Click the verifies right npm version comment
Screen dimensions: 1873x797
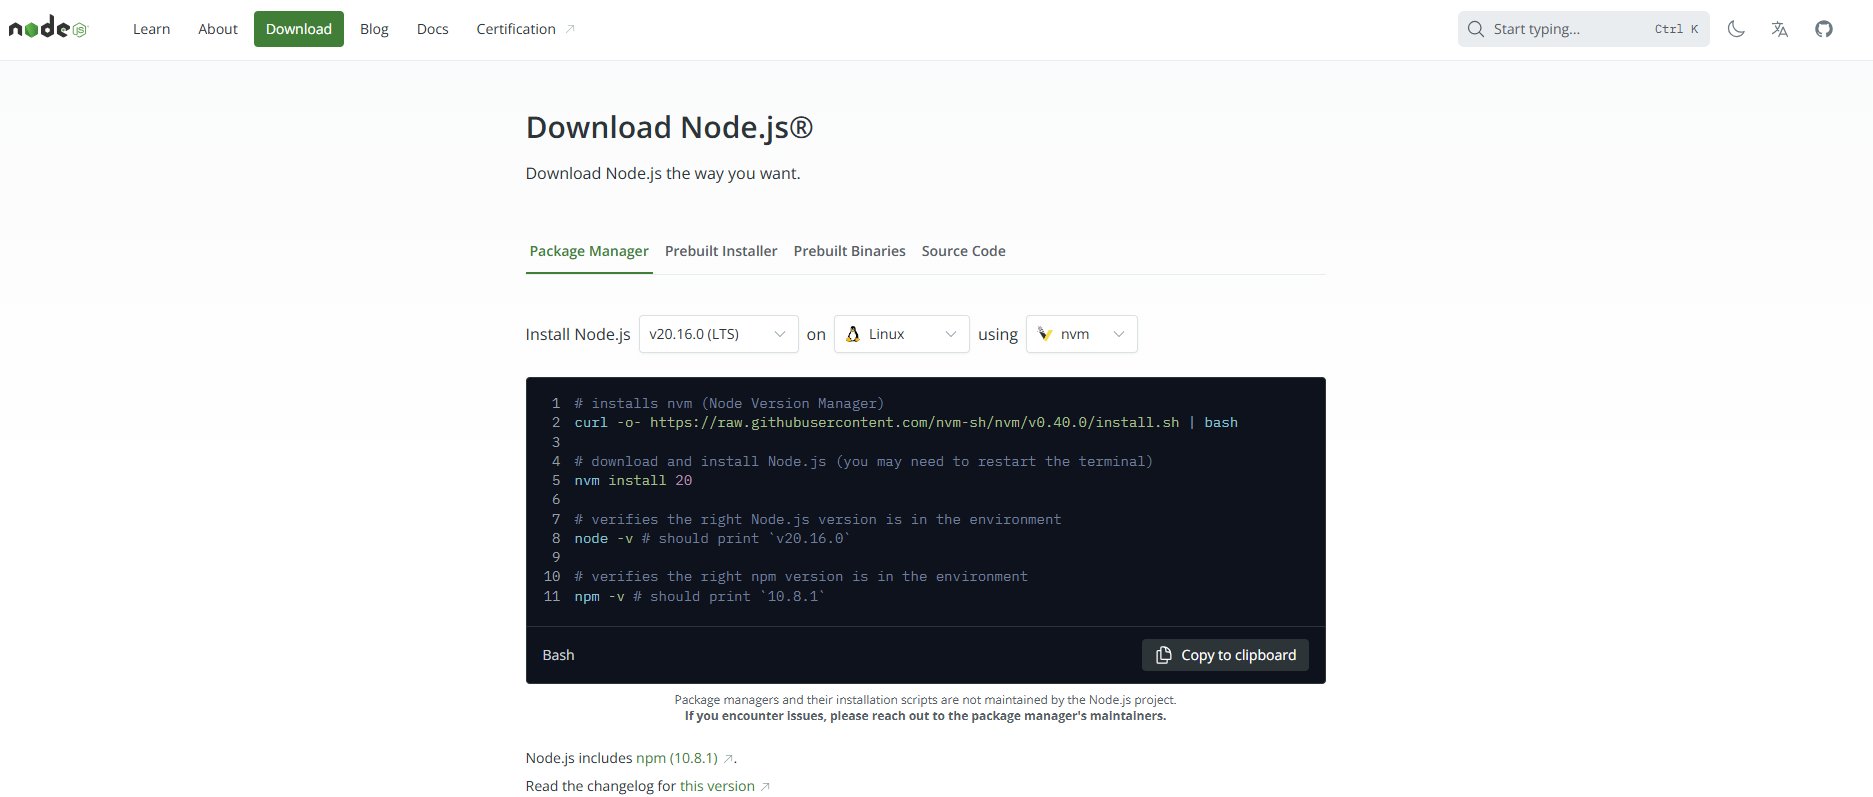[801, 577]
